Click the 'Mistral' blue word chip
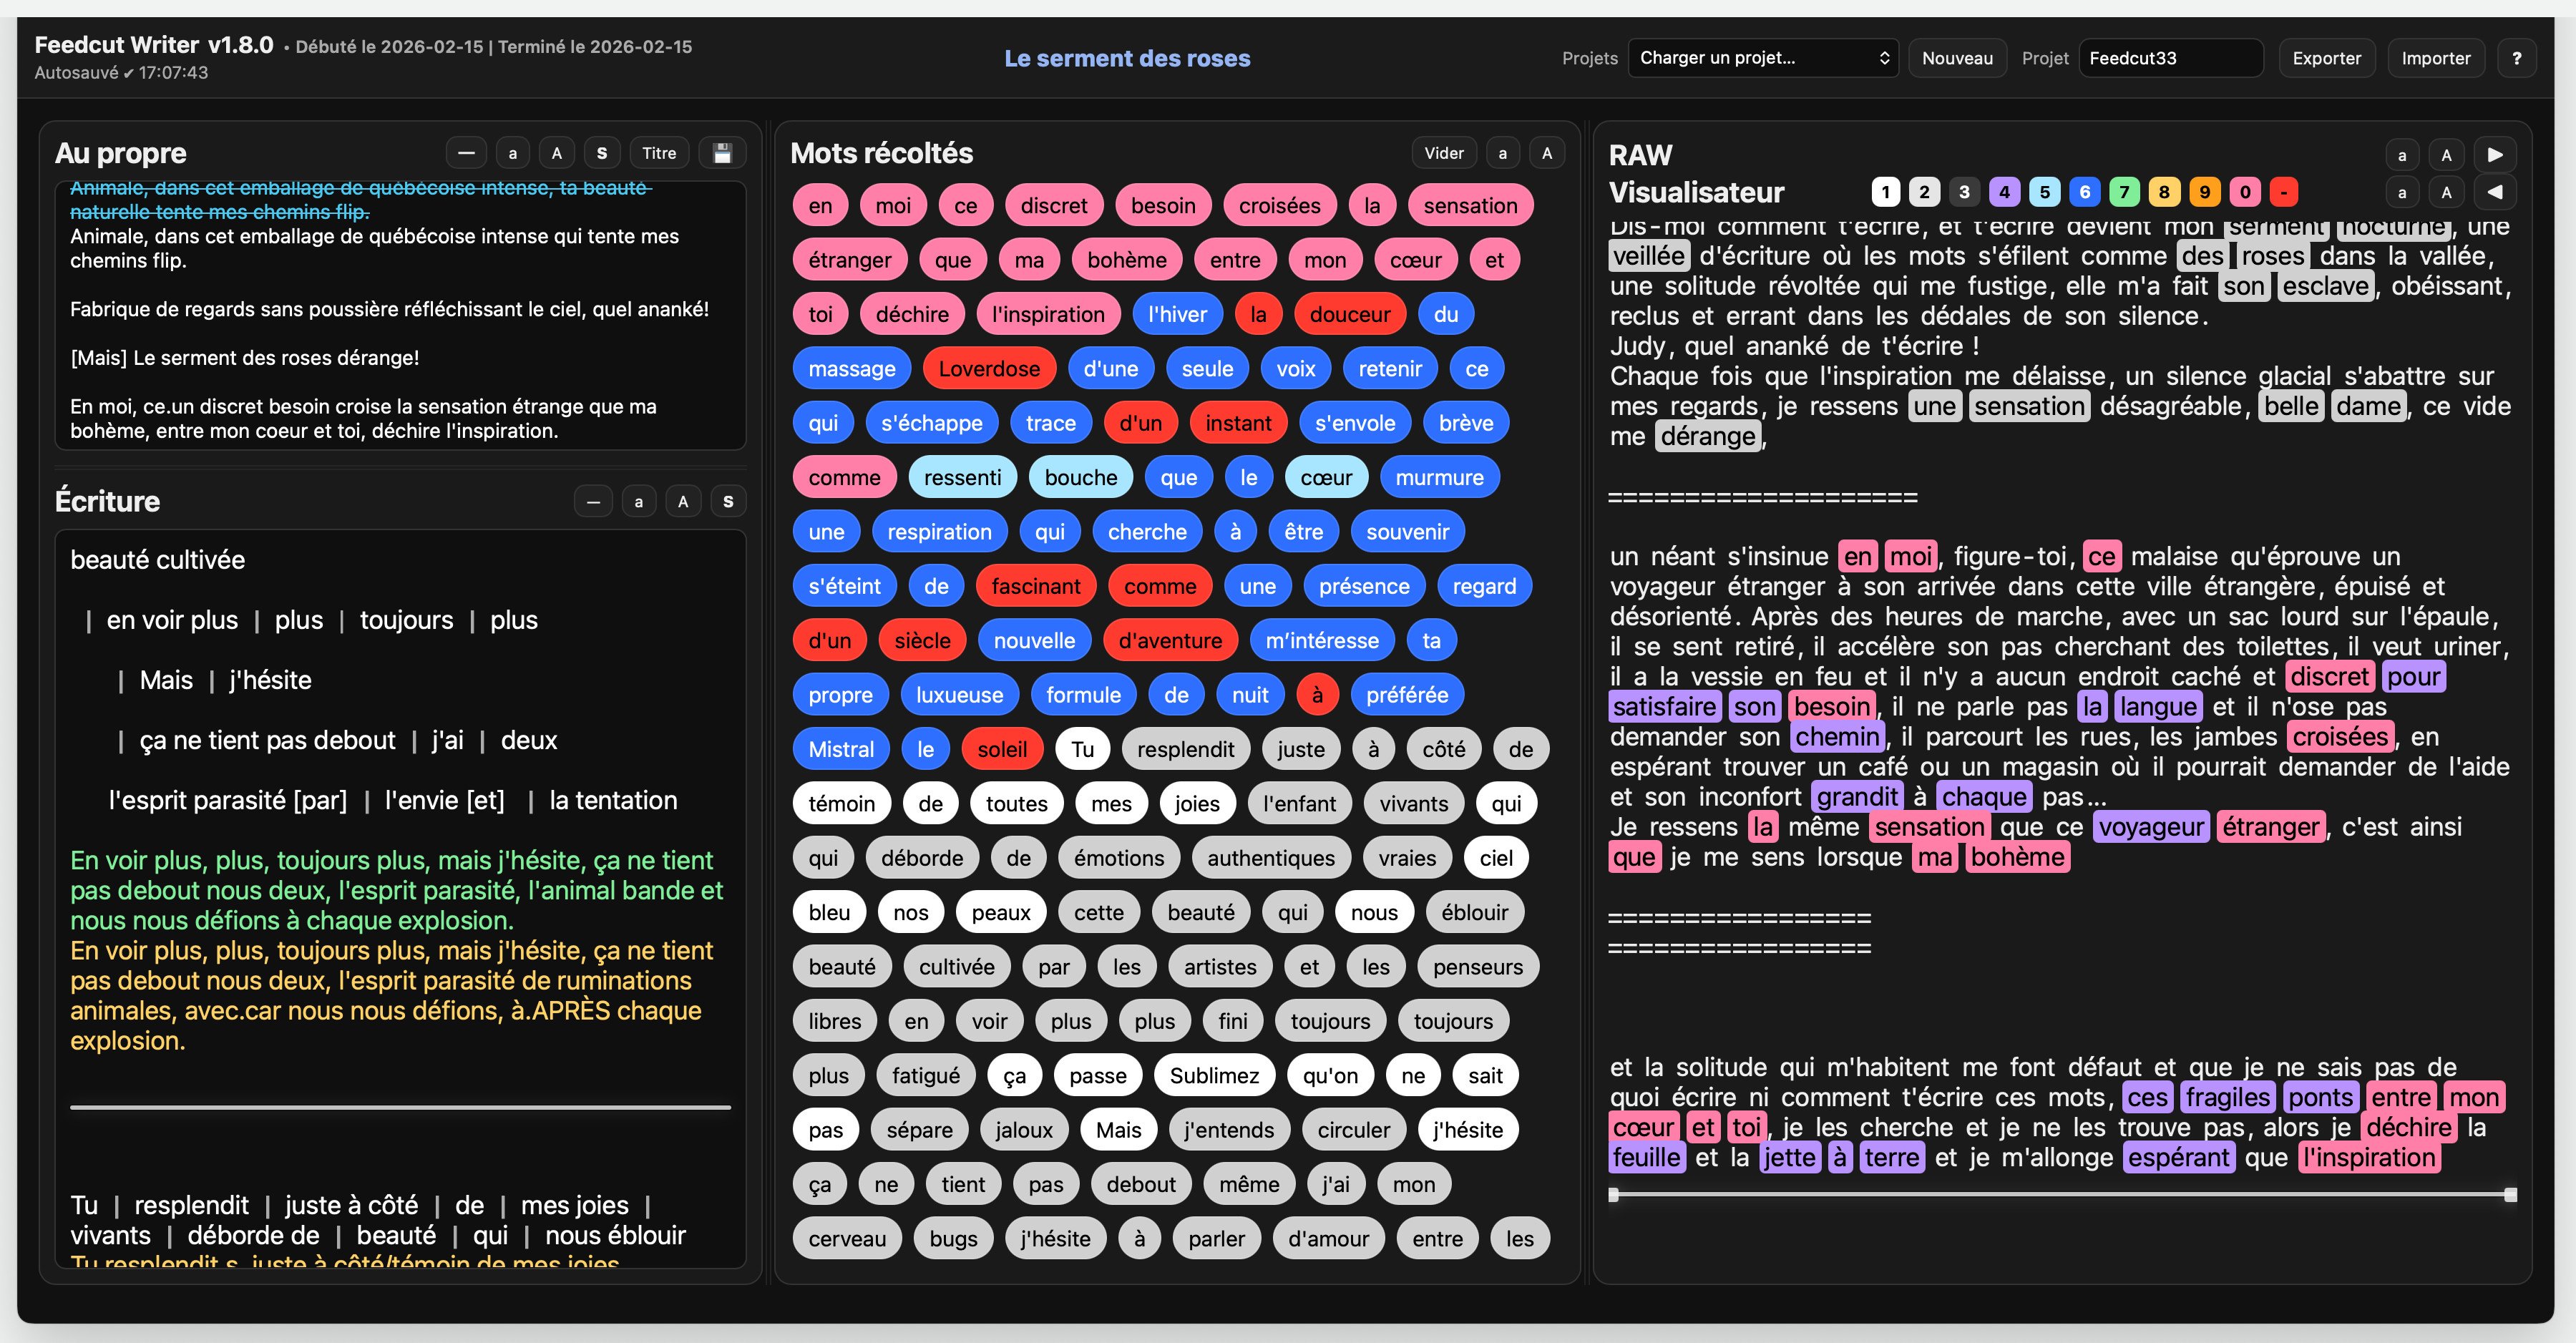The image size is (2576, 1343). coord(841,749)
